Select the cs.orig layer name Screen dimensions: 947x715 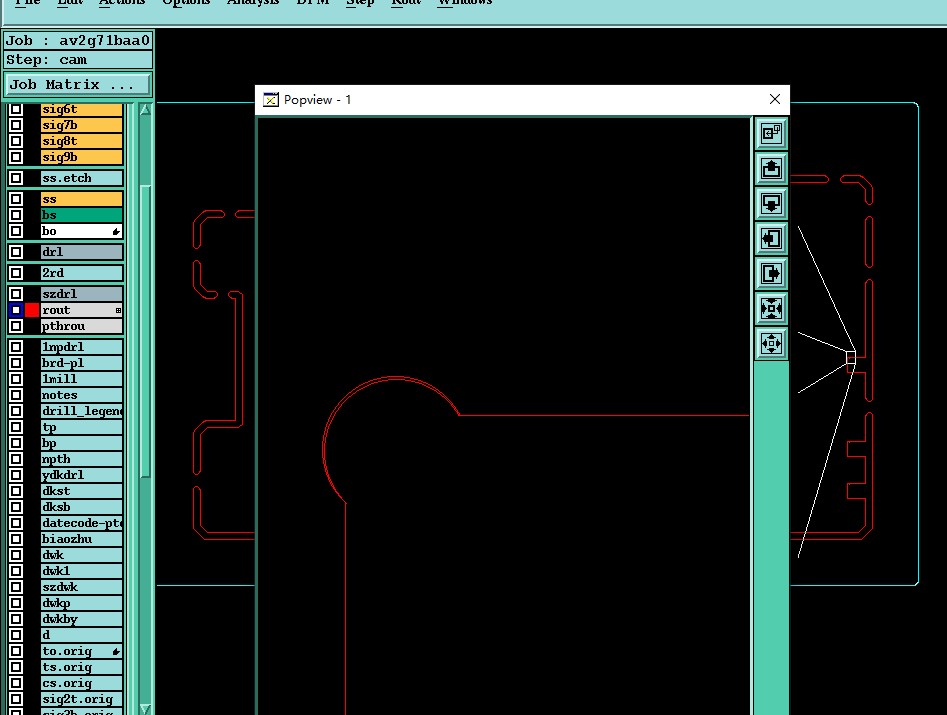point(82,683)
